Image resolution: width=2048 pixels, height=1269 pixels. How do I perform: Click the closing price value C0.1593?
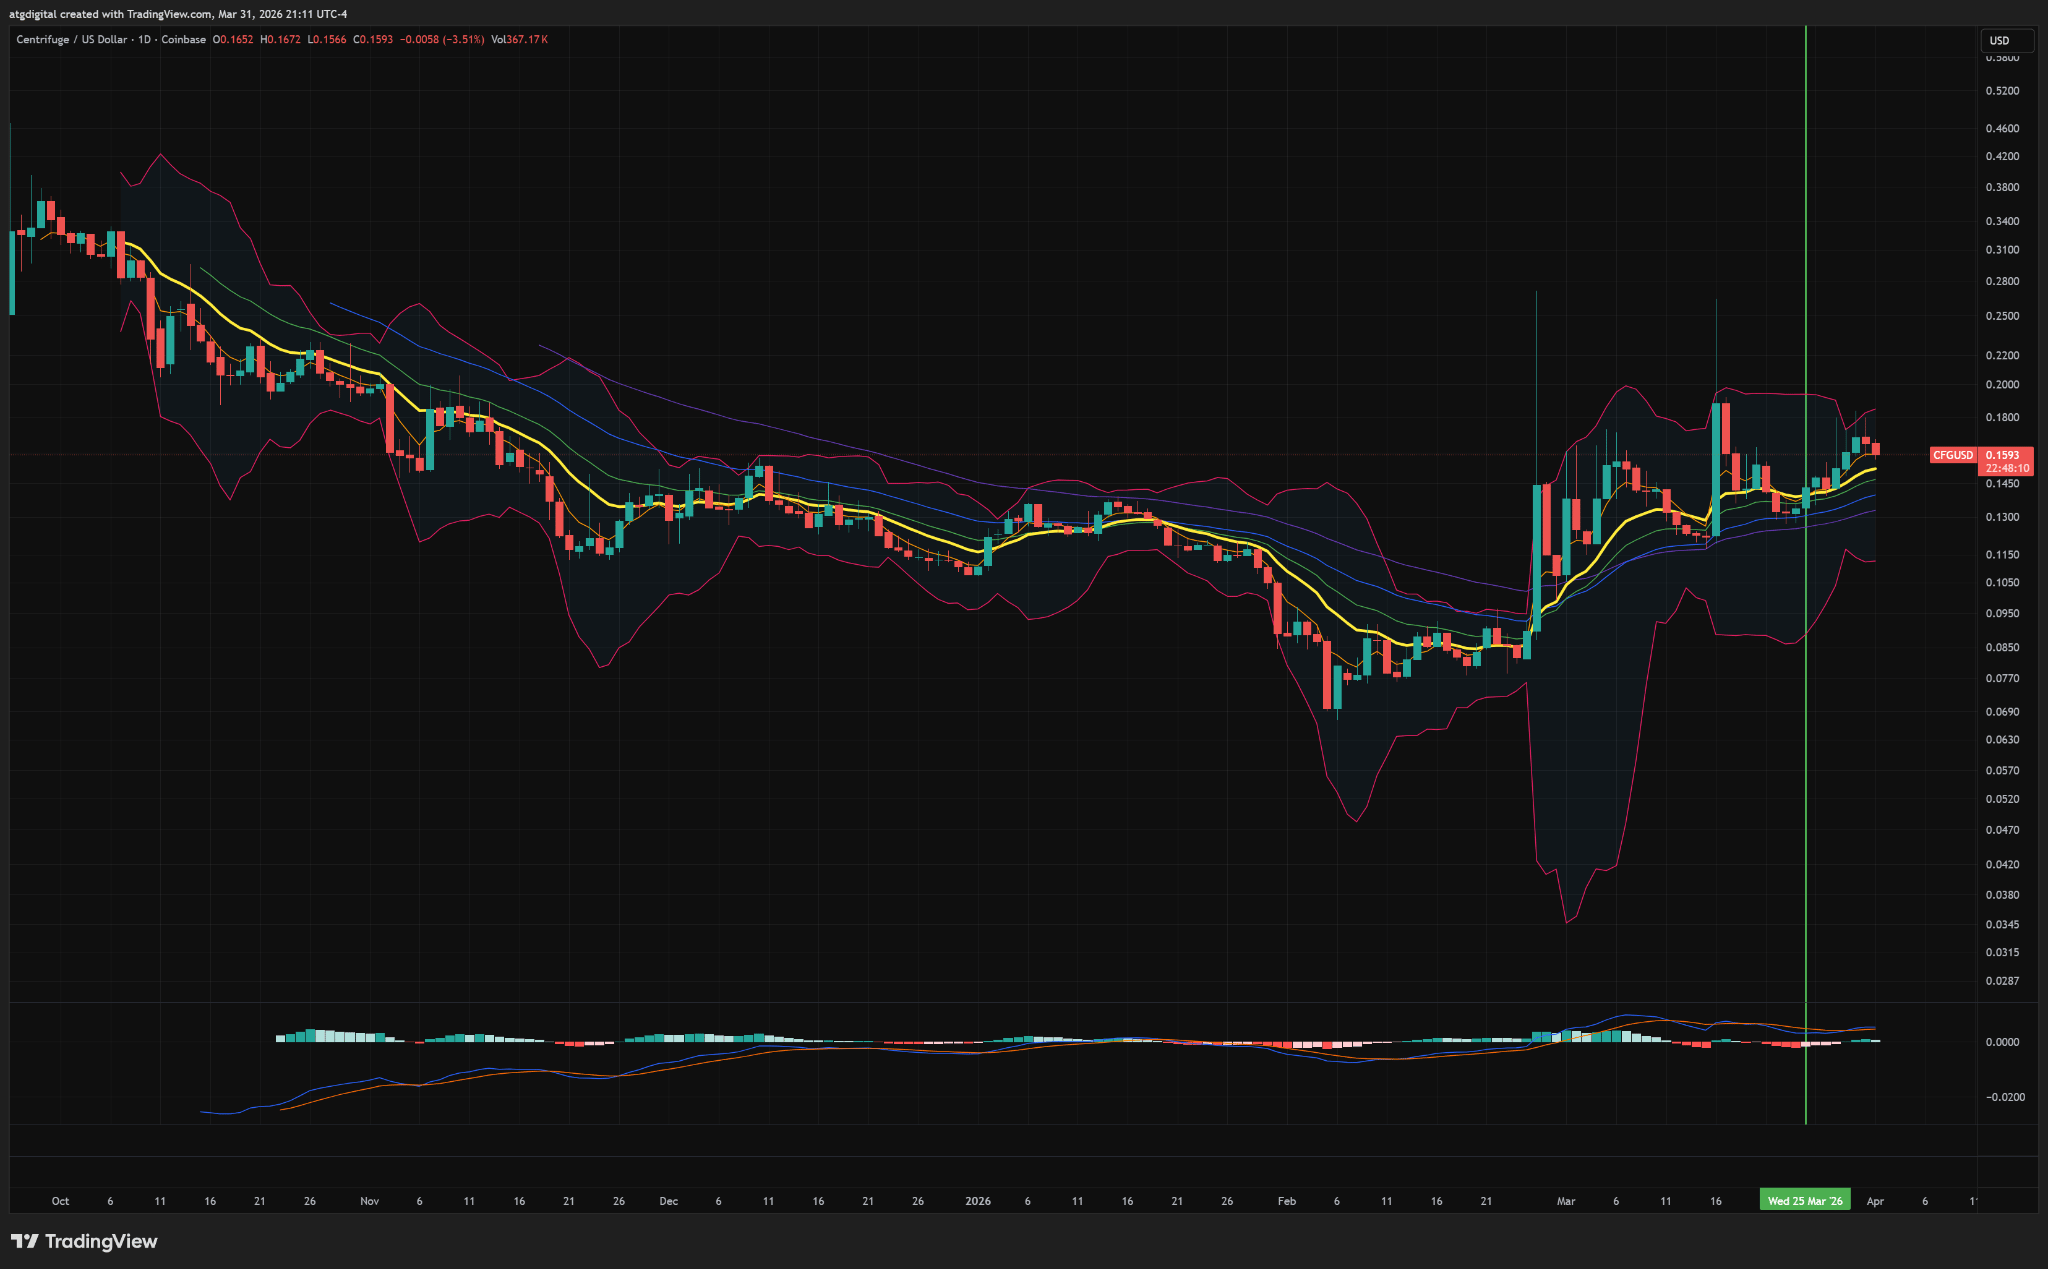point(373,40)
